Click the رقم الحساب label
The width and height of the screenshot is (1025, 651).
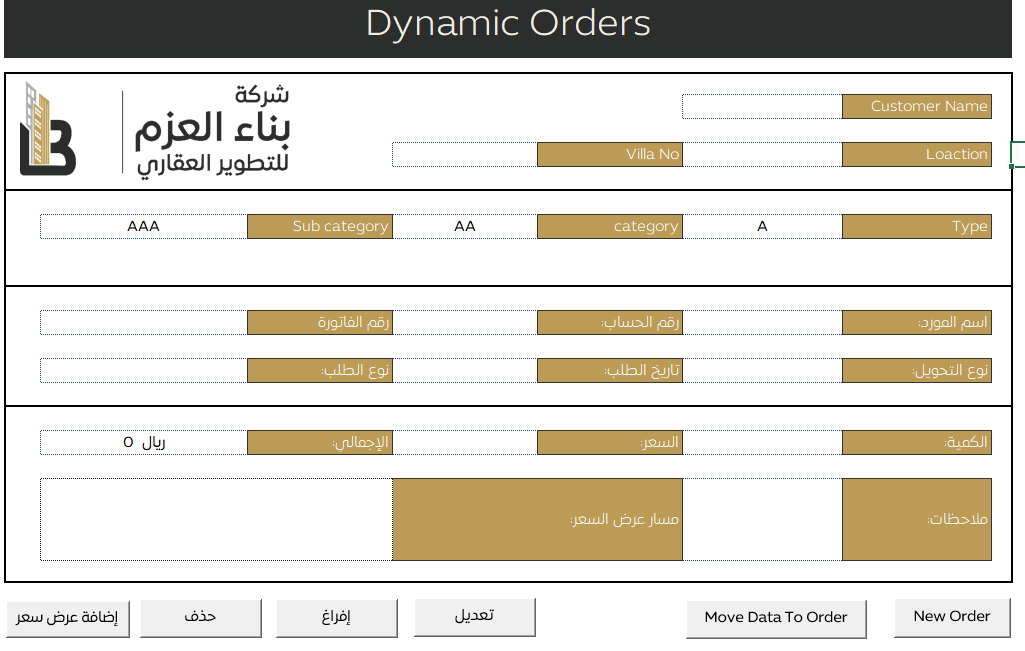610,323
